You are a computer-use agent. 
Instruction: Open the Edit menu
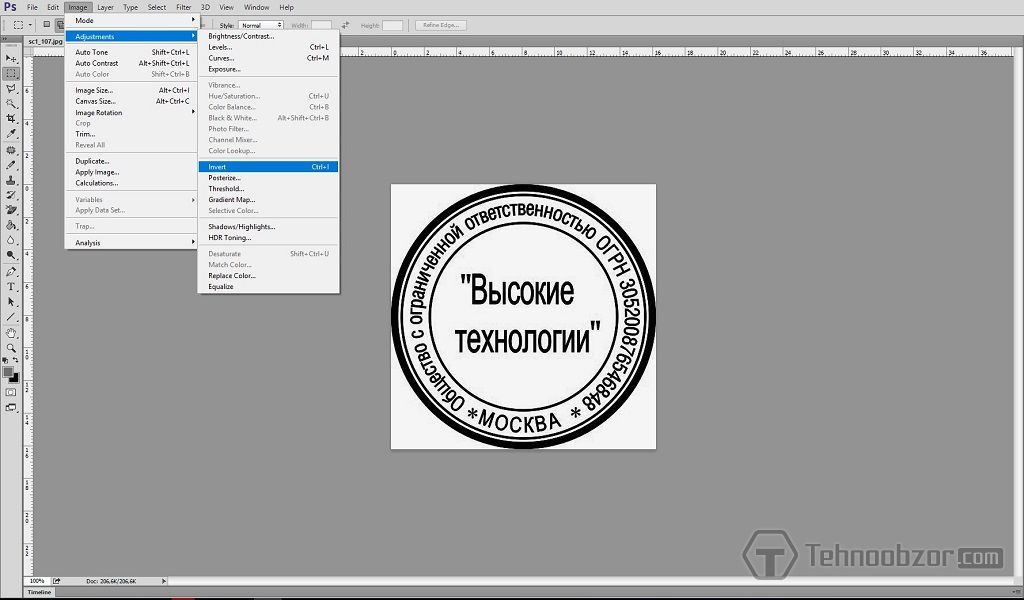coord(53,7)
